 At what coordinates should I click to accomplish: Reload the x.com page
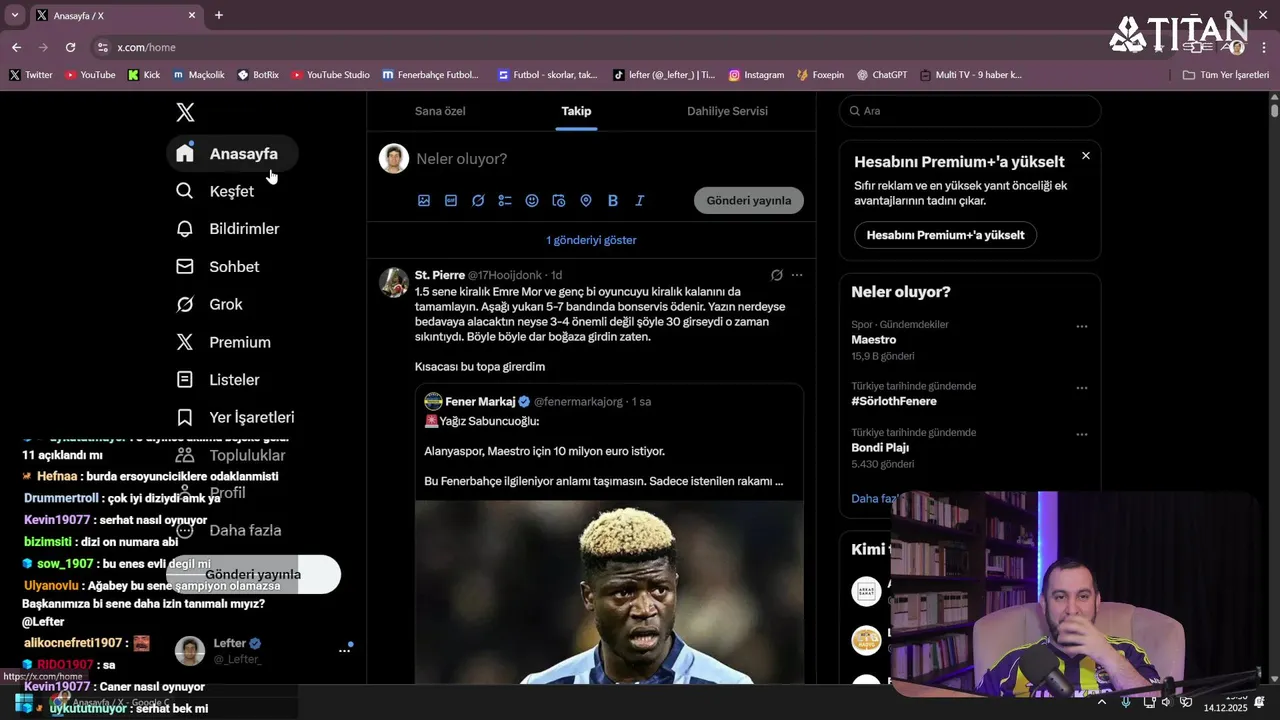70,47
